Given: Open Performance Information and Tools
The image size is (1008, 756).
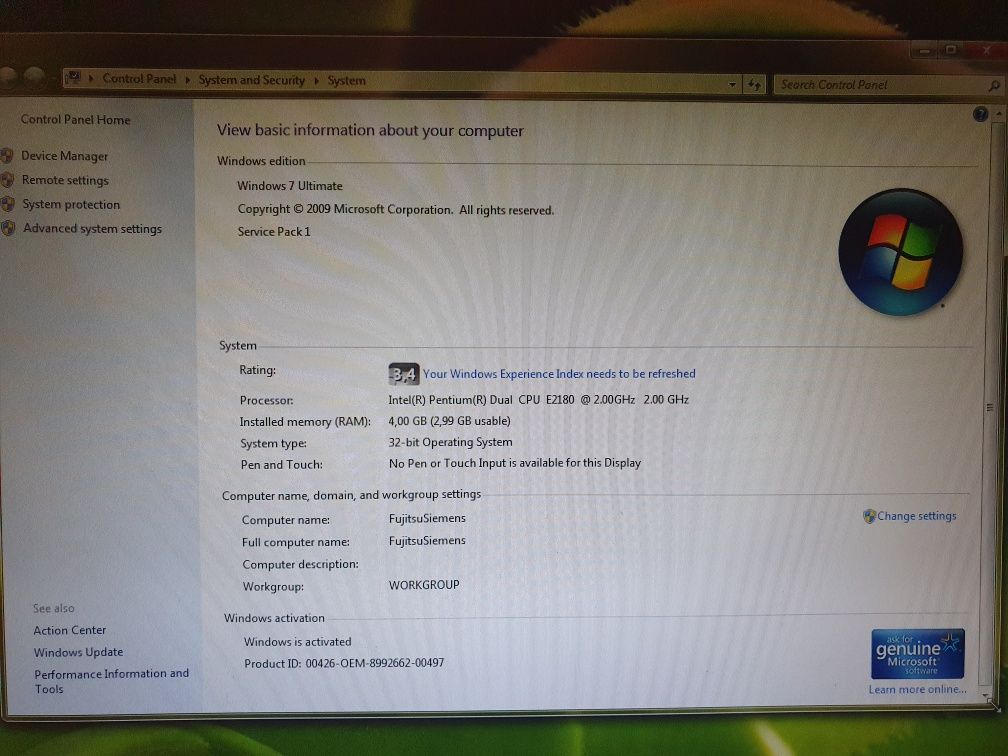Looking at the screenshot, I should pyautogui.click(x=111, y=681).
